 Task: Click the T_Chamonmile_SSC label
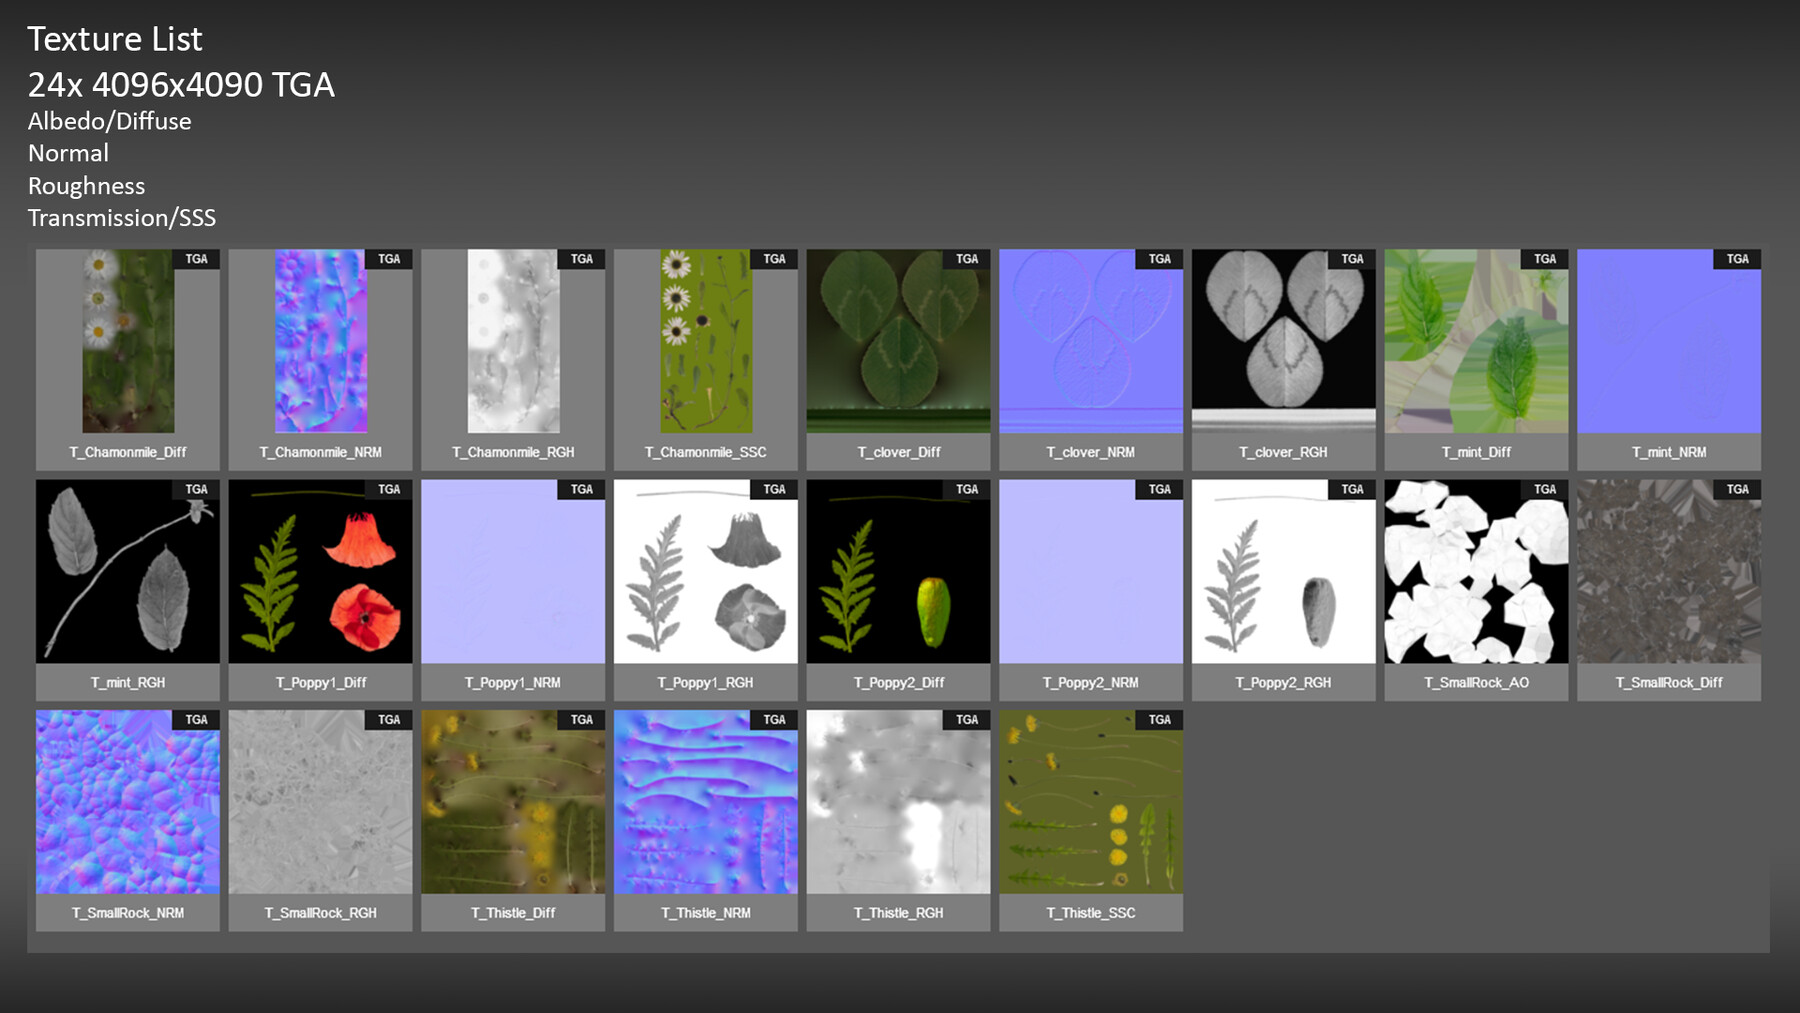tap(705, 452)
